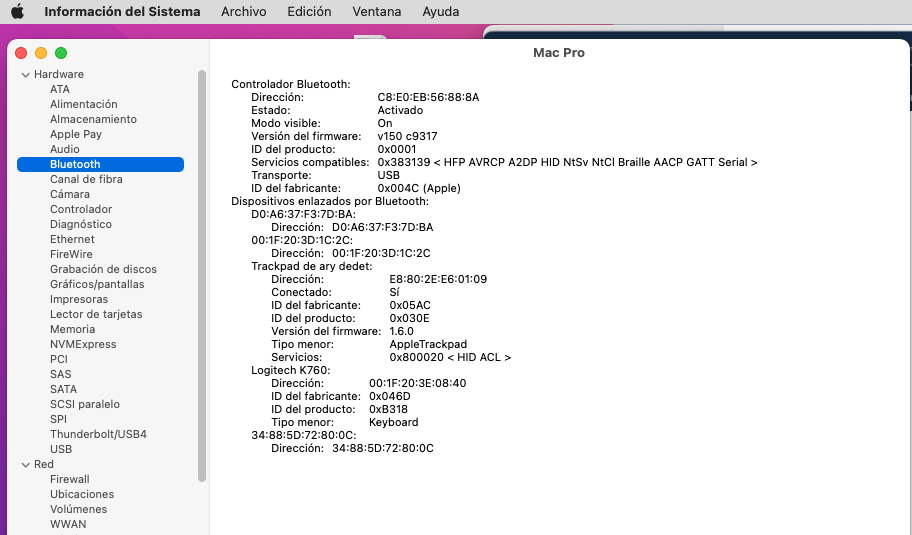This screenshot has width=912, height=535.
Task: Click the device heading 34:88:5D:72:80:0C:
Action: point(304,435)
